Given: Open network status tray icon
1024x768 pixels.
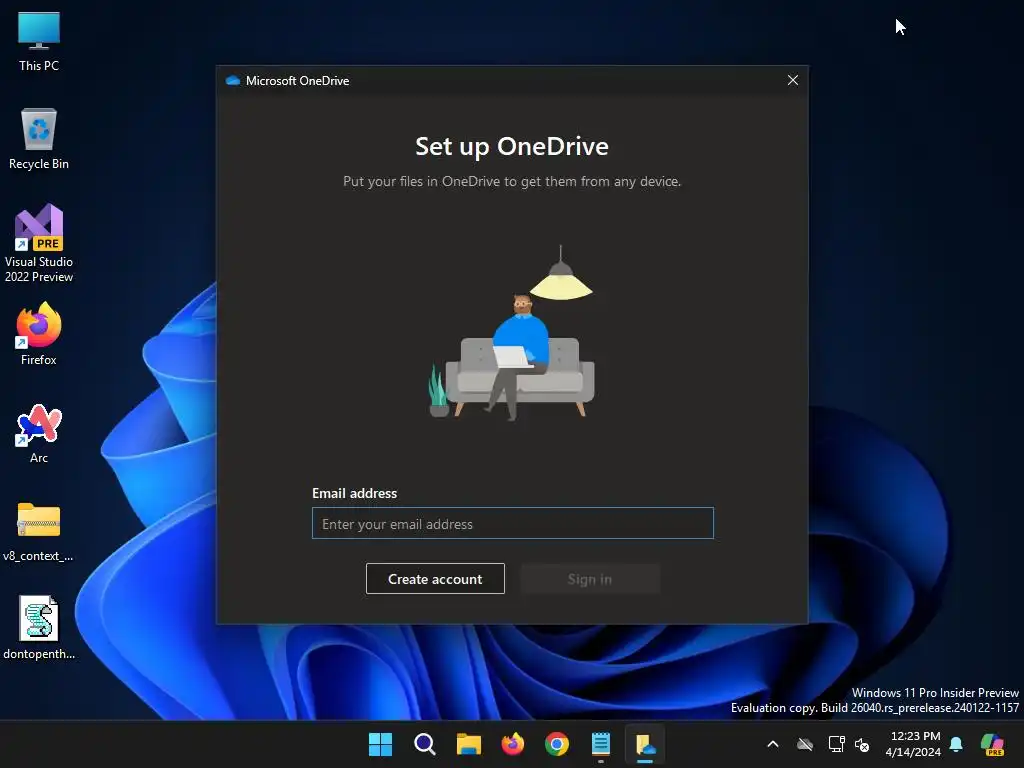Looking at the screenshot, I should [x=837, y=744].
